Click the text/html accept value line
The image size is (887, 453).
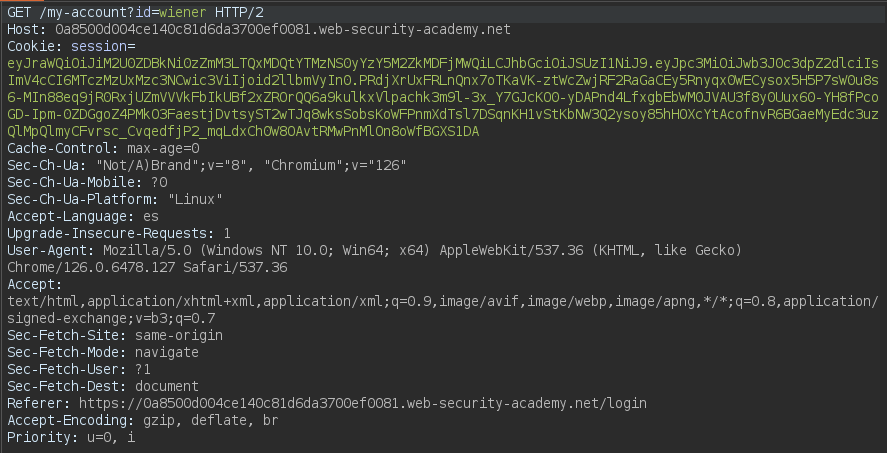pyautogui.click(x=440, y=301)
